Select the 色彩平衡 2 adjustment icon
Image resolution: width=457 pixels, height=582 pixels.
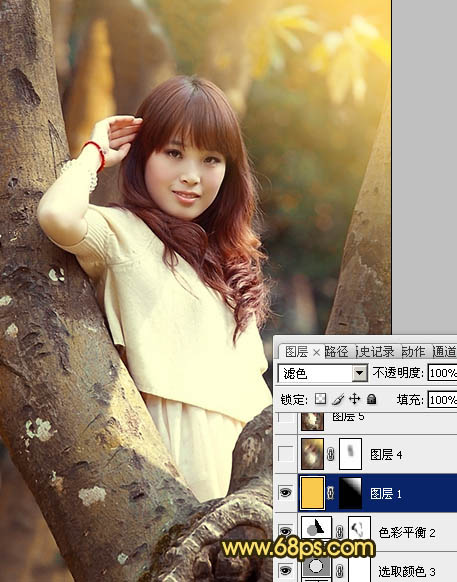pos(316,528)
